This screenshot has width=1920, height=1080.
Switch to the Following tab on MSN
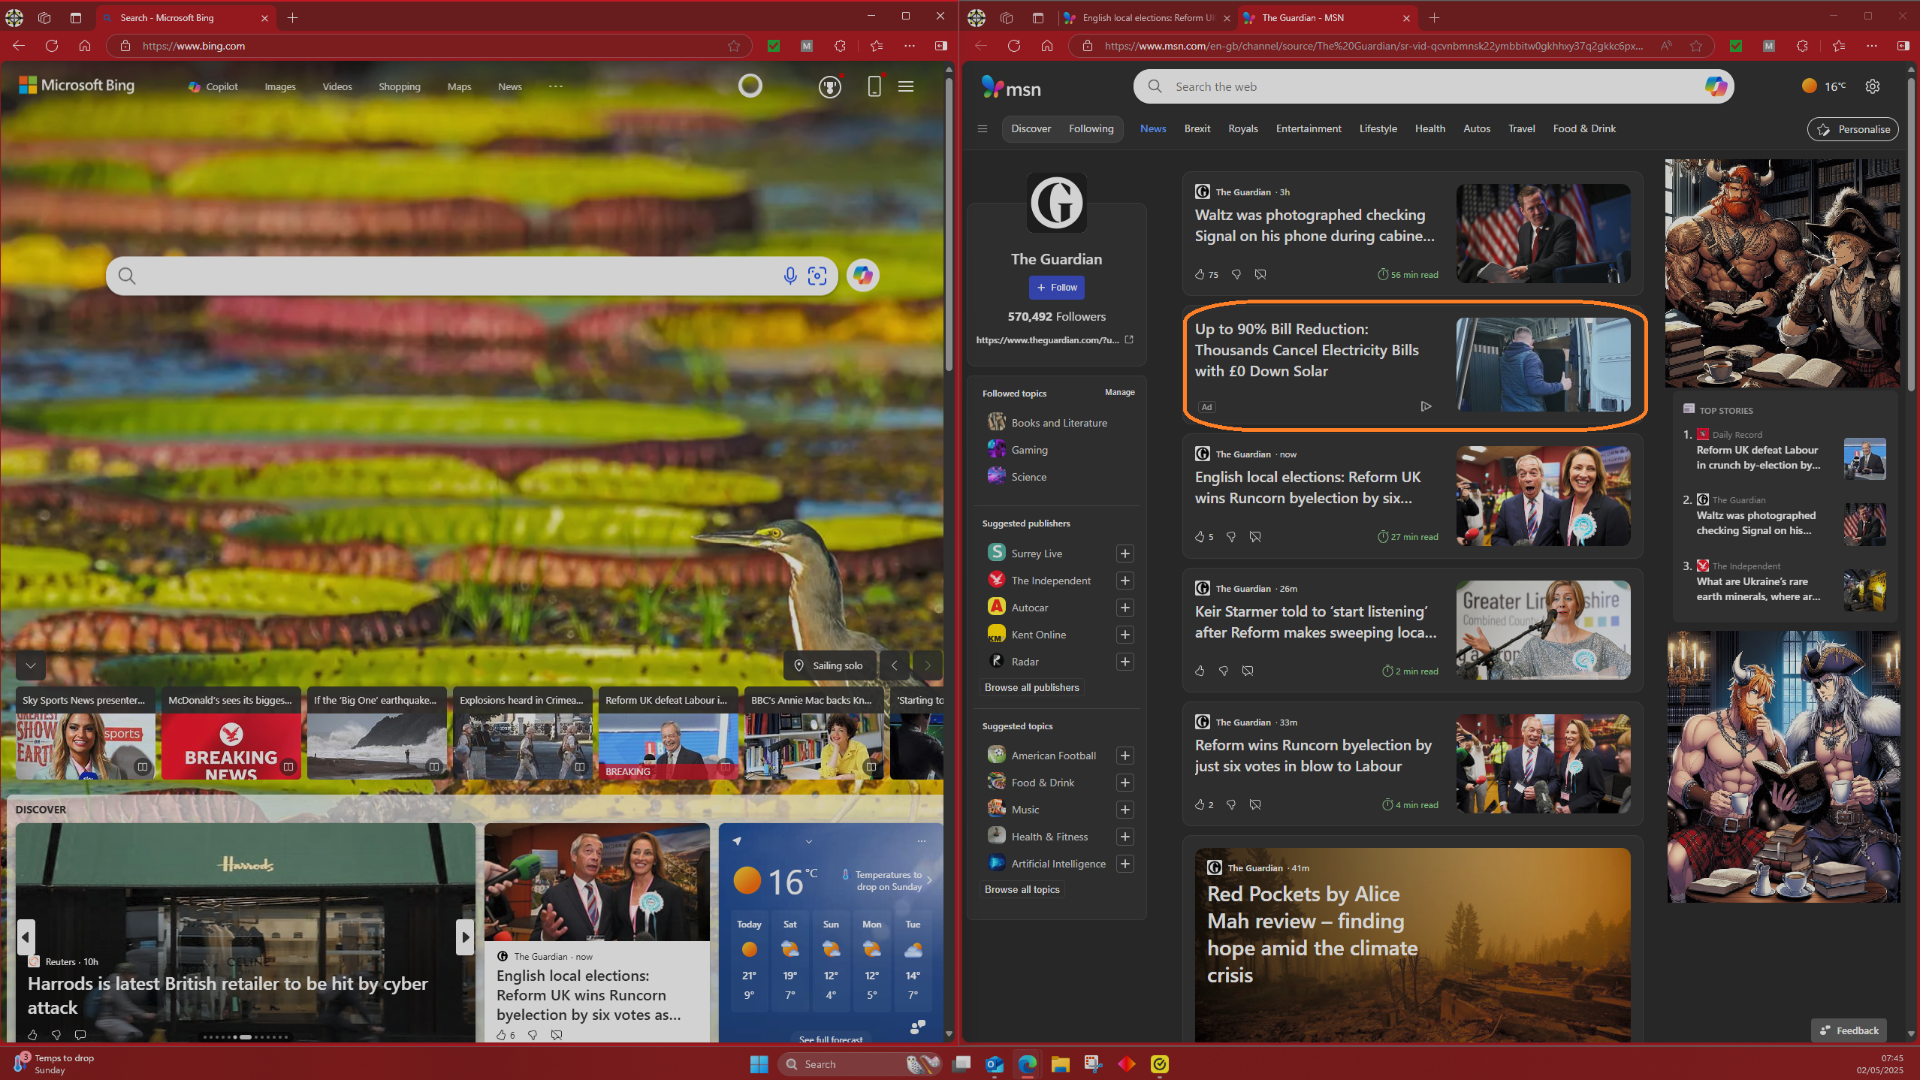(1091, 129)
